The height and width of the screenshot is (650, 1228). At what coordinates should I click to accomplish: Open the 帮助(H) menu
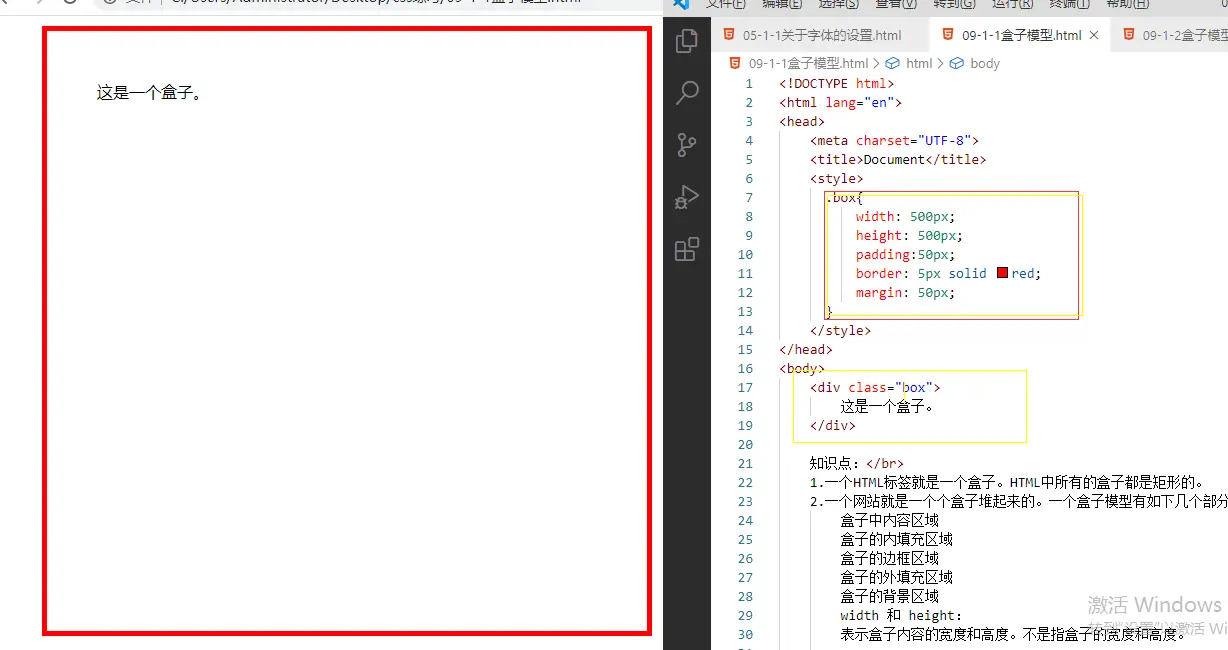[1127, 4]
